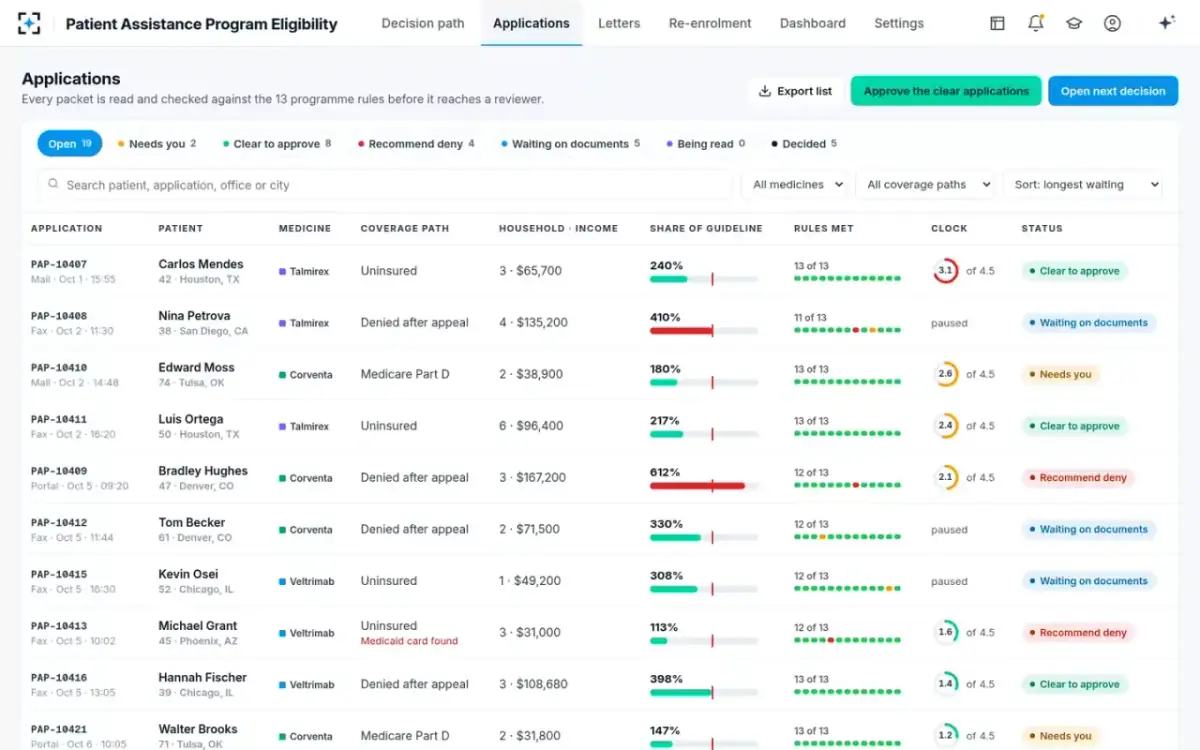
Task: Focus the patient search field
Action: [385, 185]
